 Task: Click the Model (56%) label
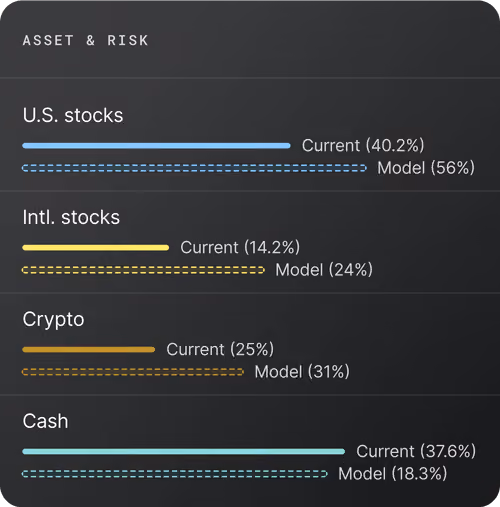426,168
